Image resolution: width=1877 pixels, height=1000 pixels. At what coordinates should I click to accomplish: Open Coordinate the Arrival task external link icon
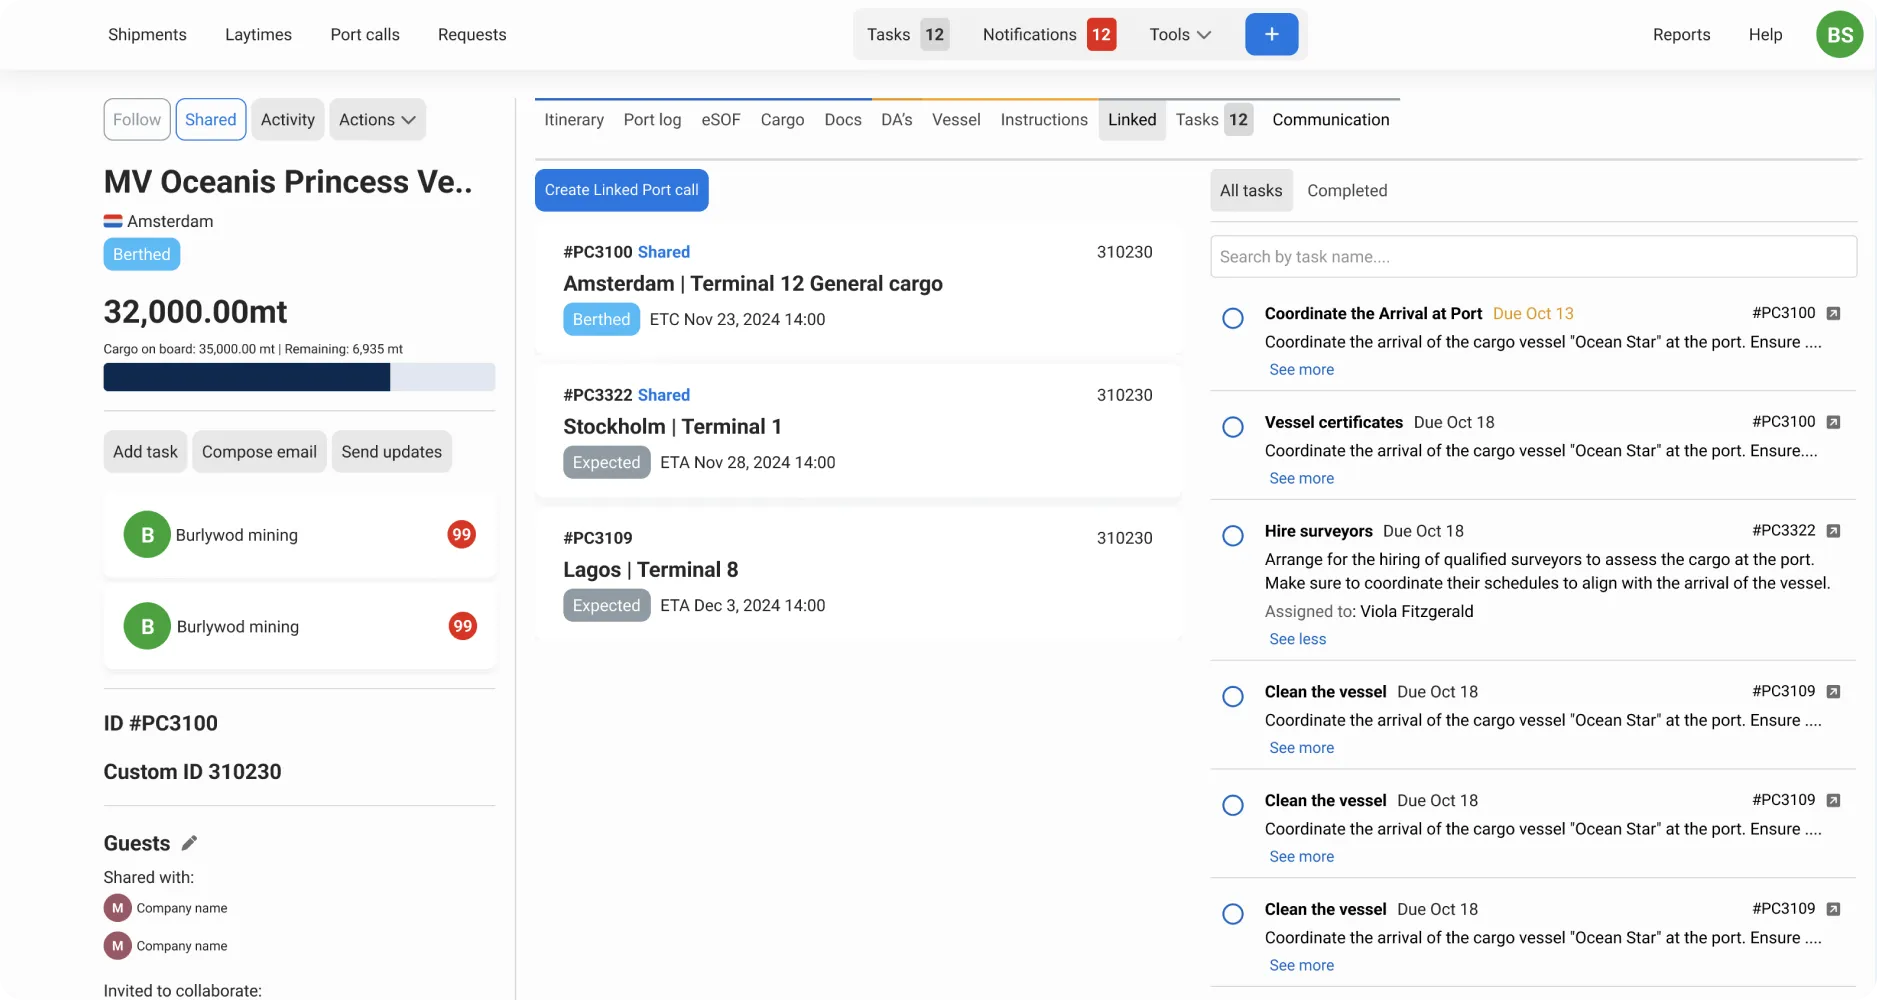coord(1833,313)
